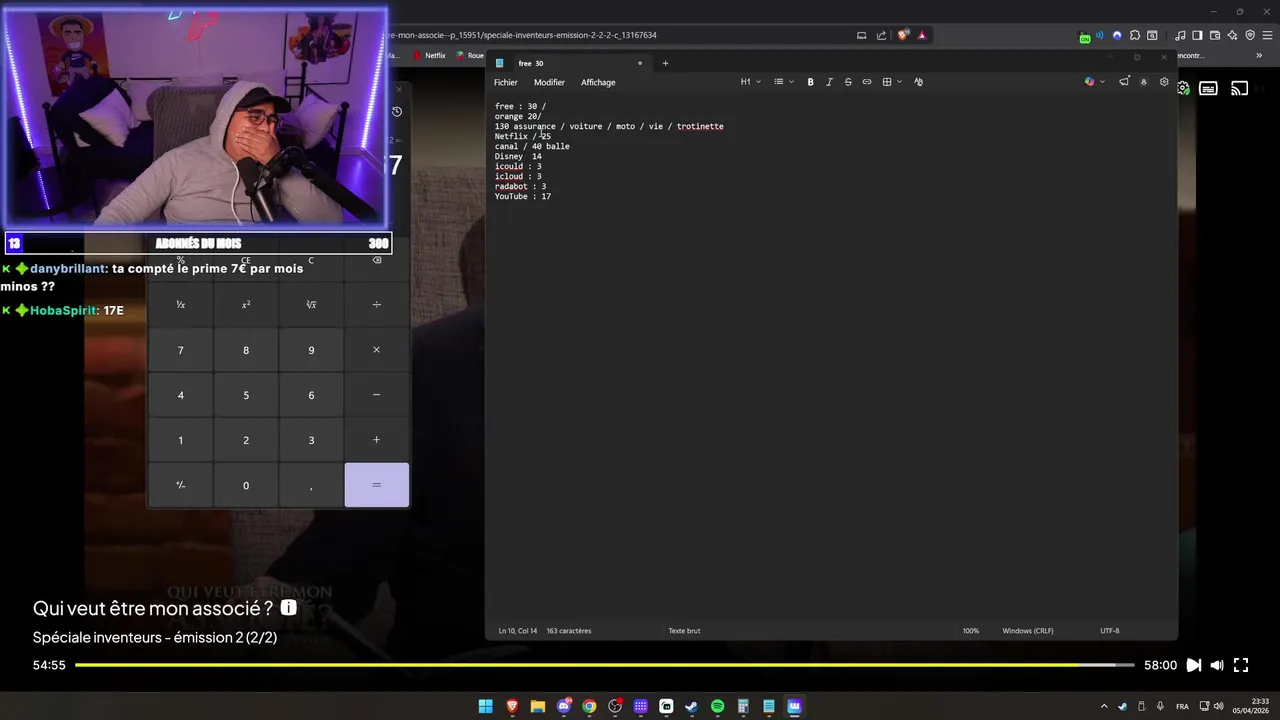
Task: Click calculator plus/minus sign button
Action: tap(180, 485)
